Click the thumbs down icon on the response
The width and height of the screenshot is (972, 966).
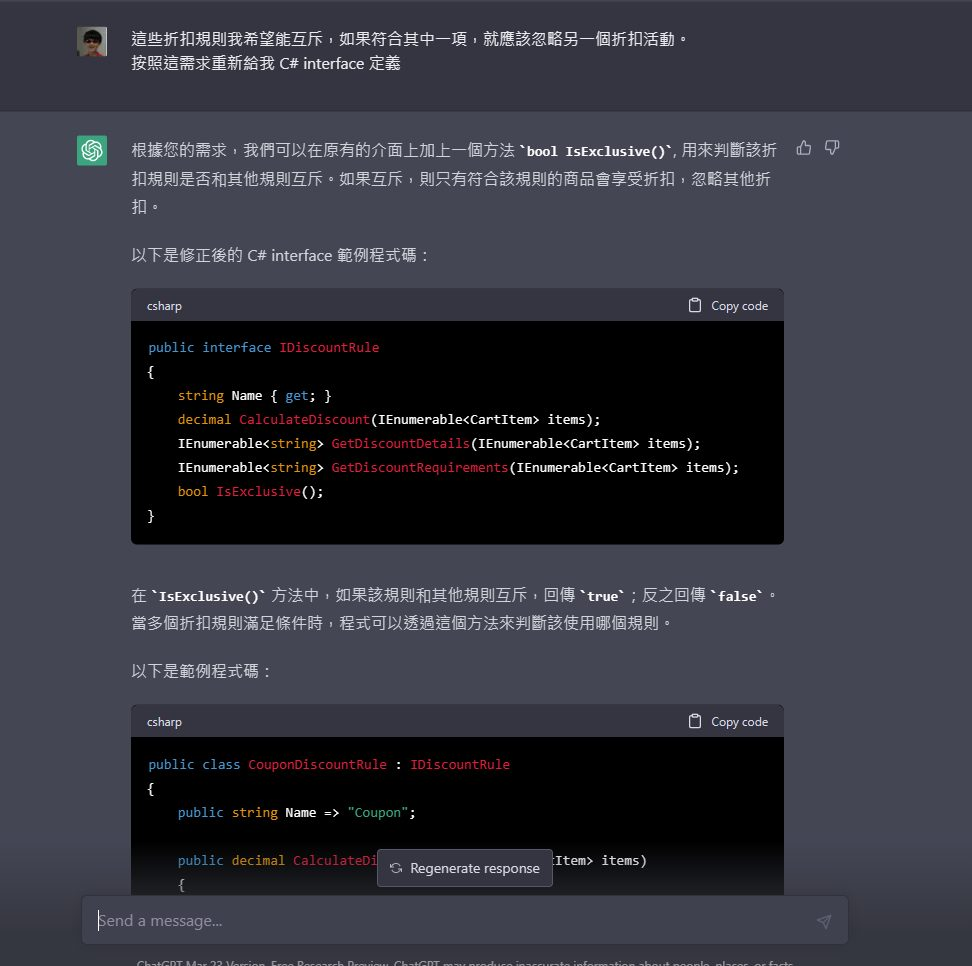coord(832,148)
